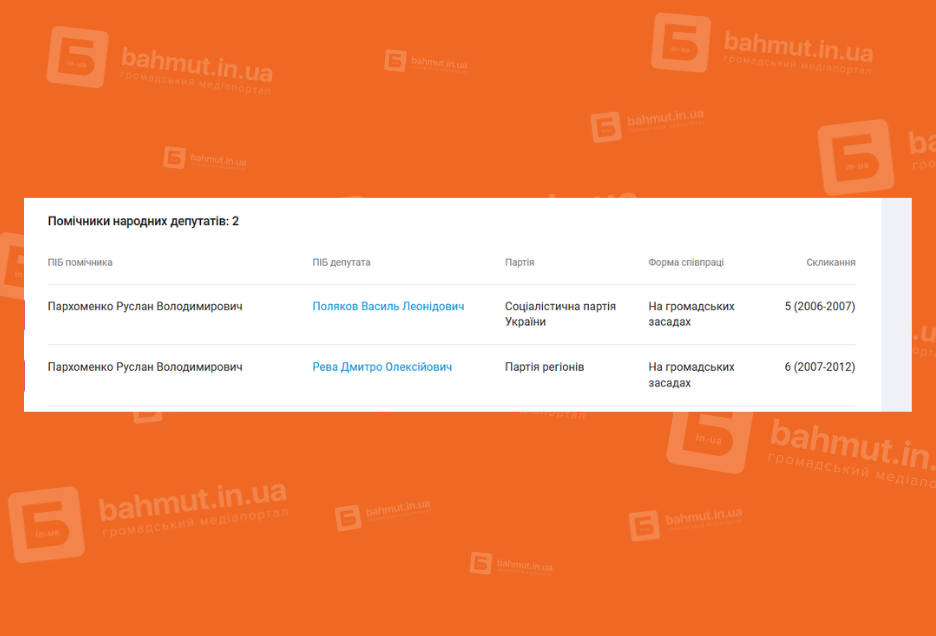
Task: Click the 'Партія регіонів' party cell
Action: [x=544, y=367]
